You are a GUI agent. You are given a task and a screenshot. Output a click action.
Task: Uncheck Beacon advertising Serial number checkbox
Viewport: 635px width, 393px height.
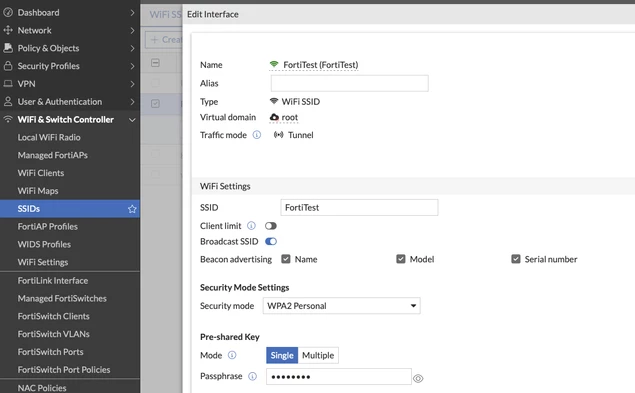pos(516,259)
